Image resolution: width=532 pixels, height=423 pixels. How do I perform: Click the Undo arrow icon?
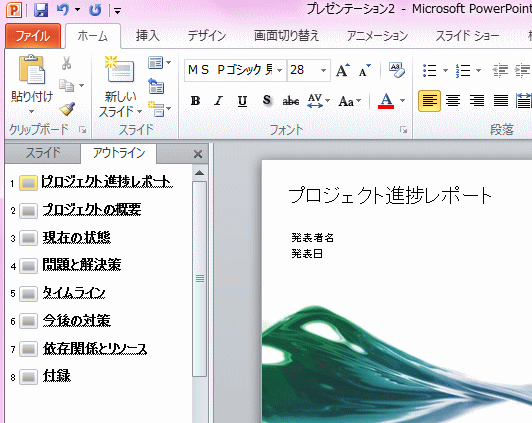pyautogui.click(x=63, y=9)
